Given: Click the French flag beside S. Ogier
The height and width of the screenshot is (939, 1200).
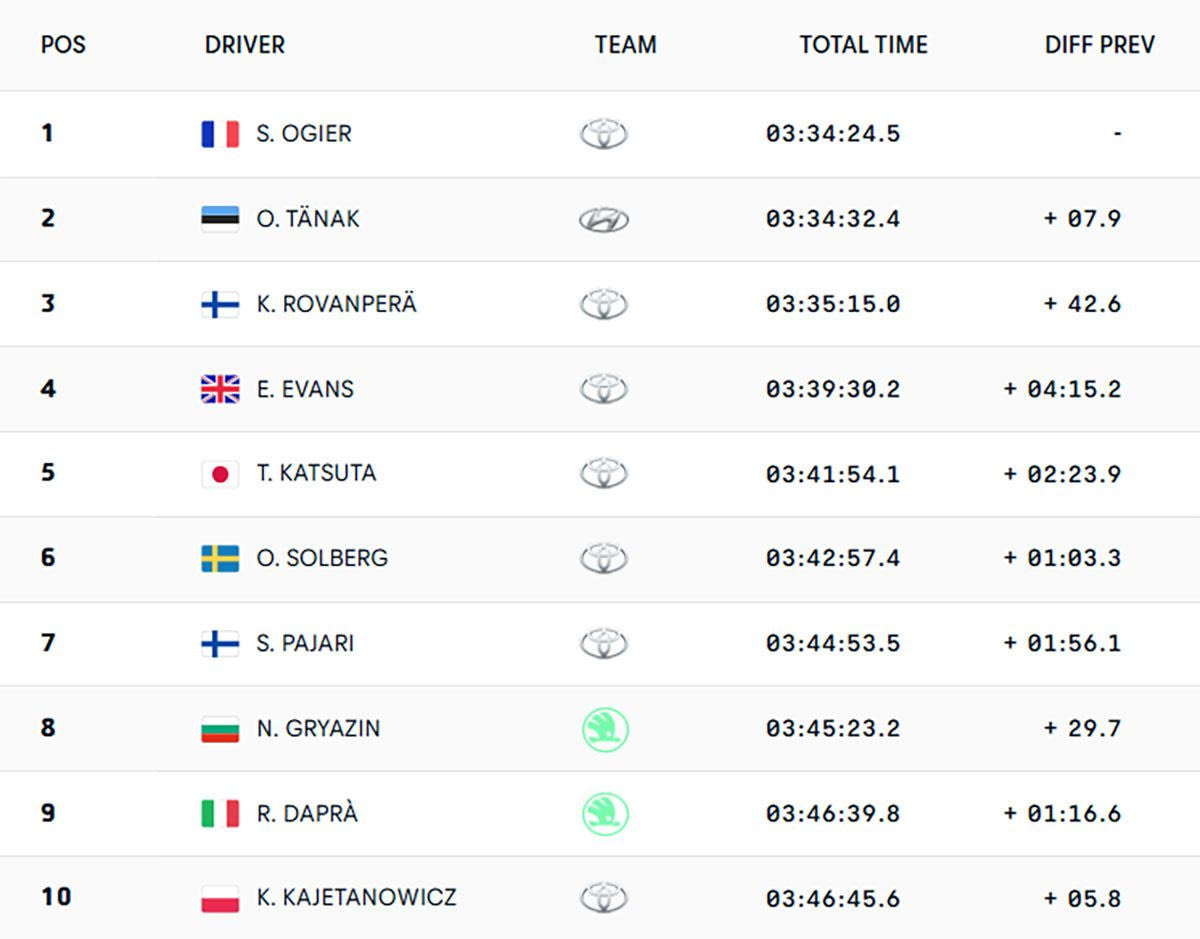Looking at the screenshot, I should click(220, 134).
